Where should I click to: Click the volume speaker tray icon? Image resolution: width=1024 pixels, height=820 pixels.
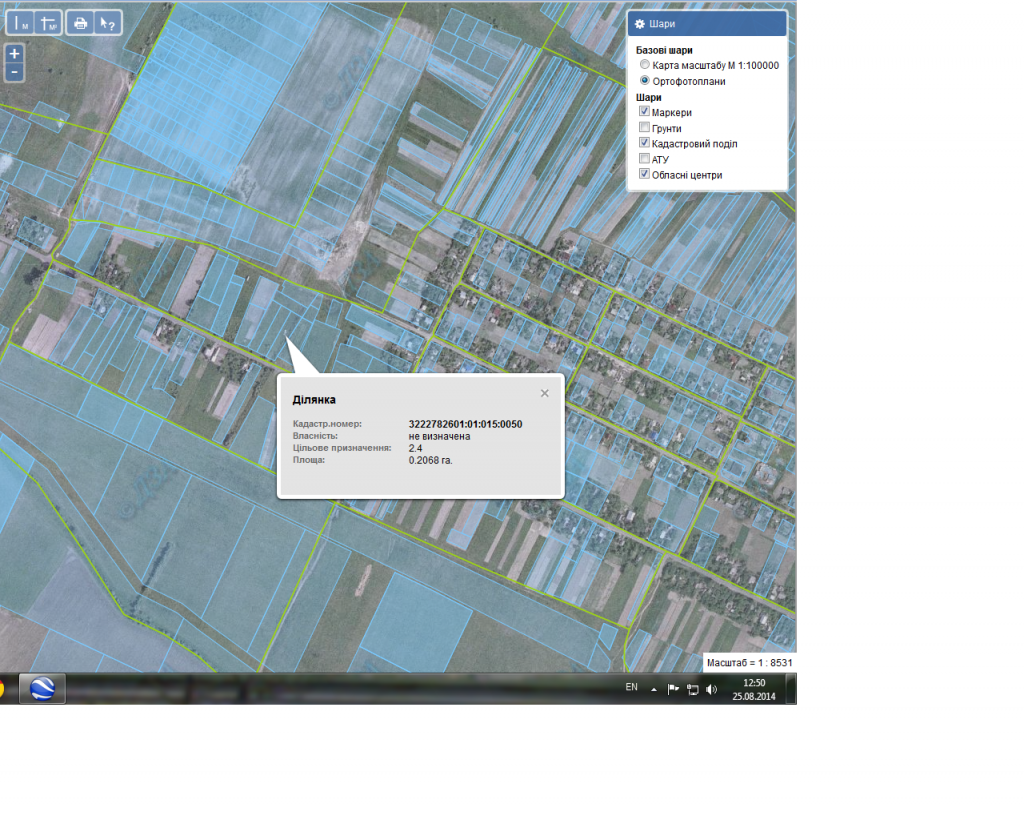(x=711, y=689)
